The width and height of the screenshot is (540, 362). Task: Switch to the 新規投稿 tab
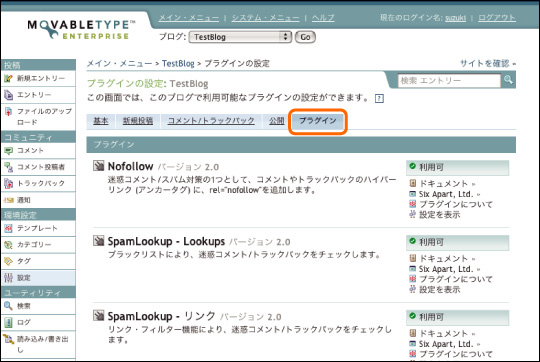pyautogui.click(x=138, y=121)
